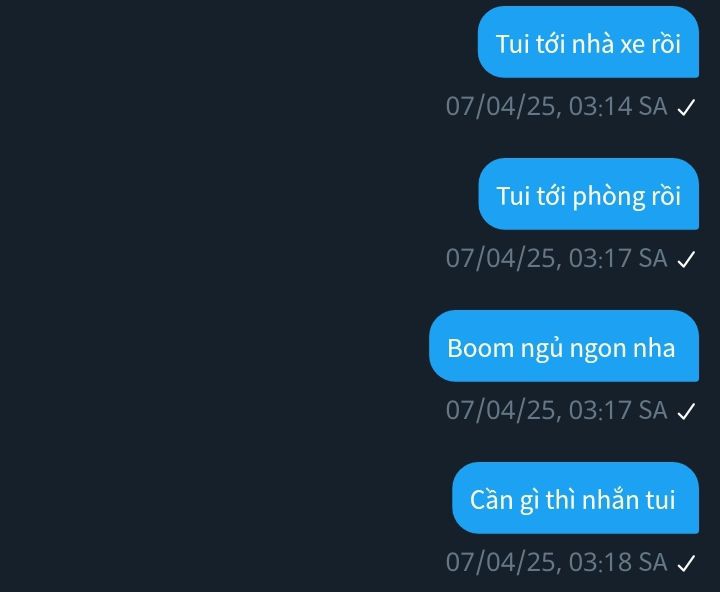Select the "Tui tới nhà xe rồi" message bubble
This screenshot has height=592, width=720.
588,42
